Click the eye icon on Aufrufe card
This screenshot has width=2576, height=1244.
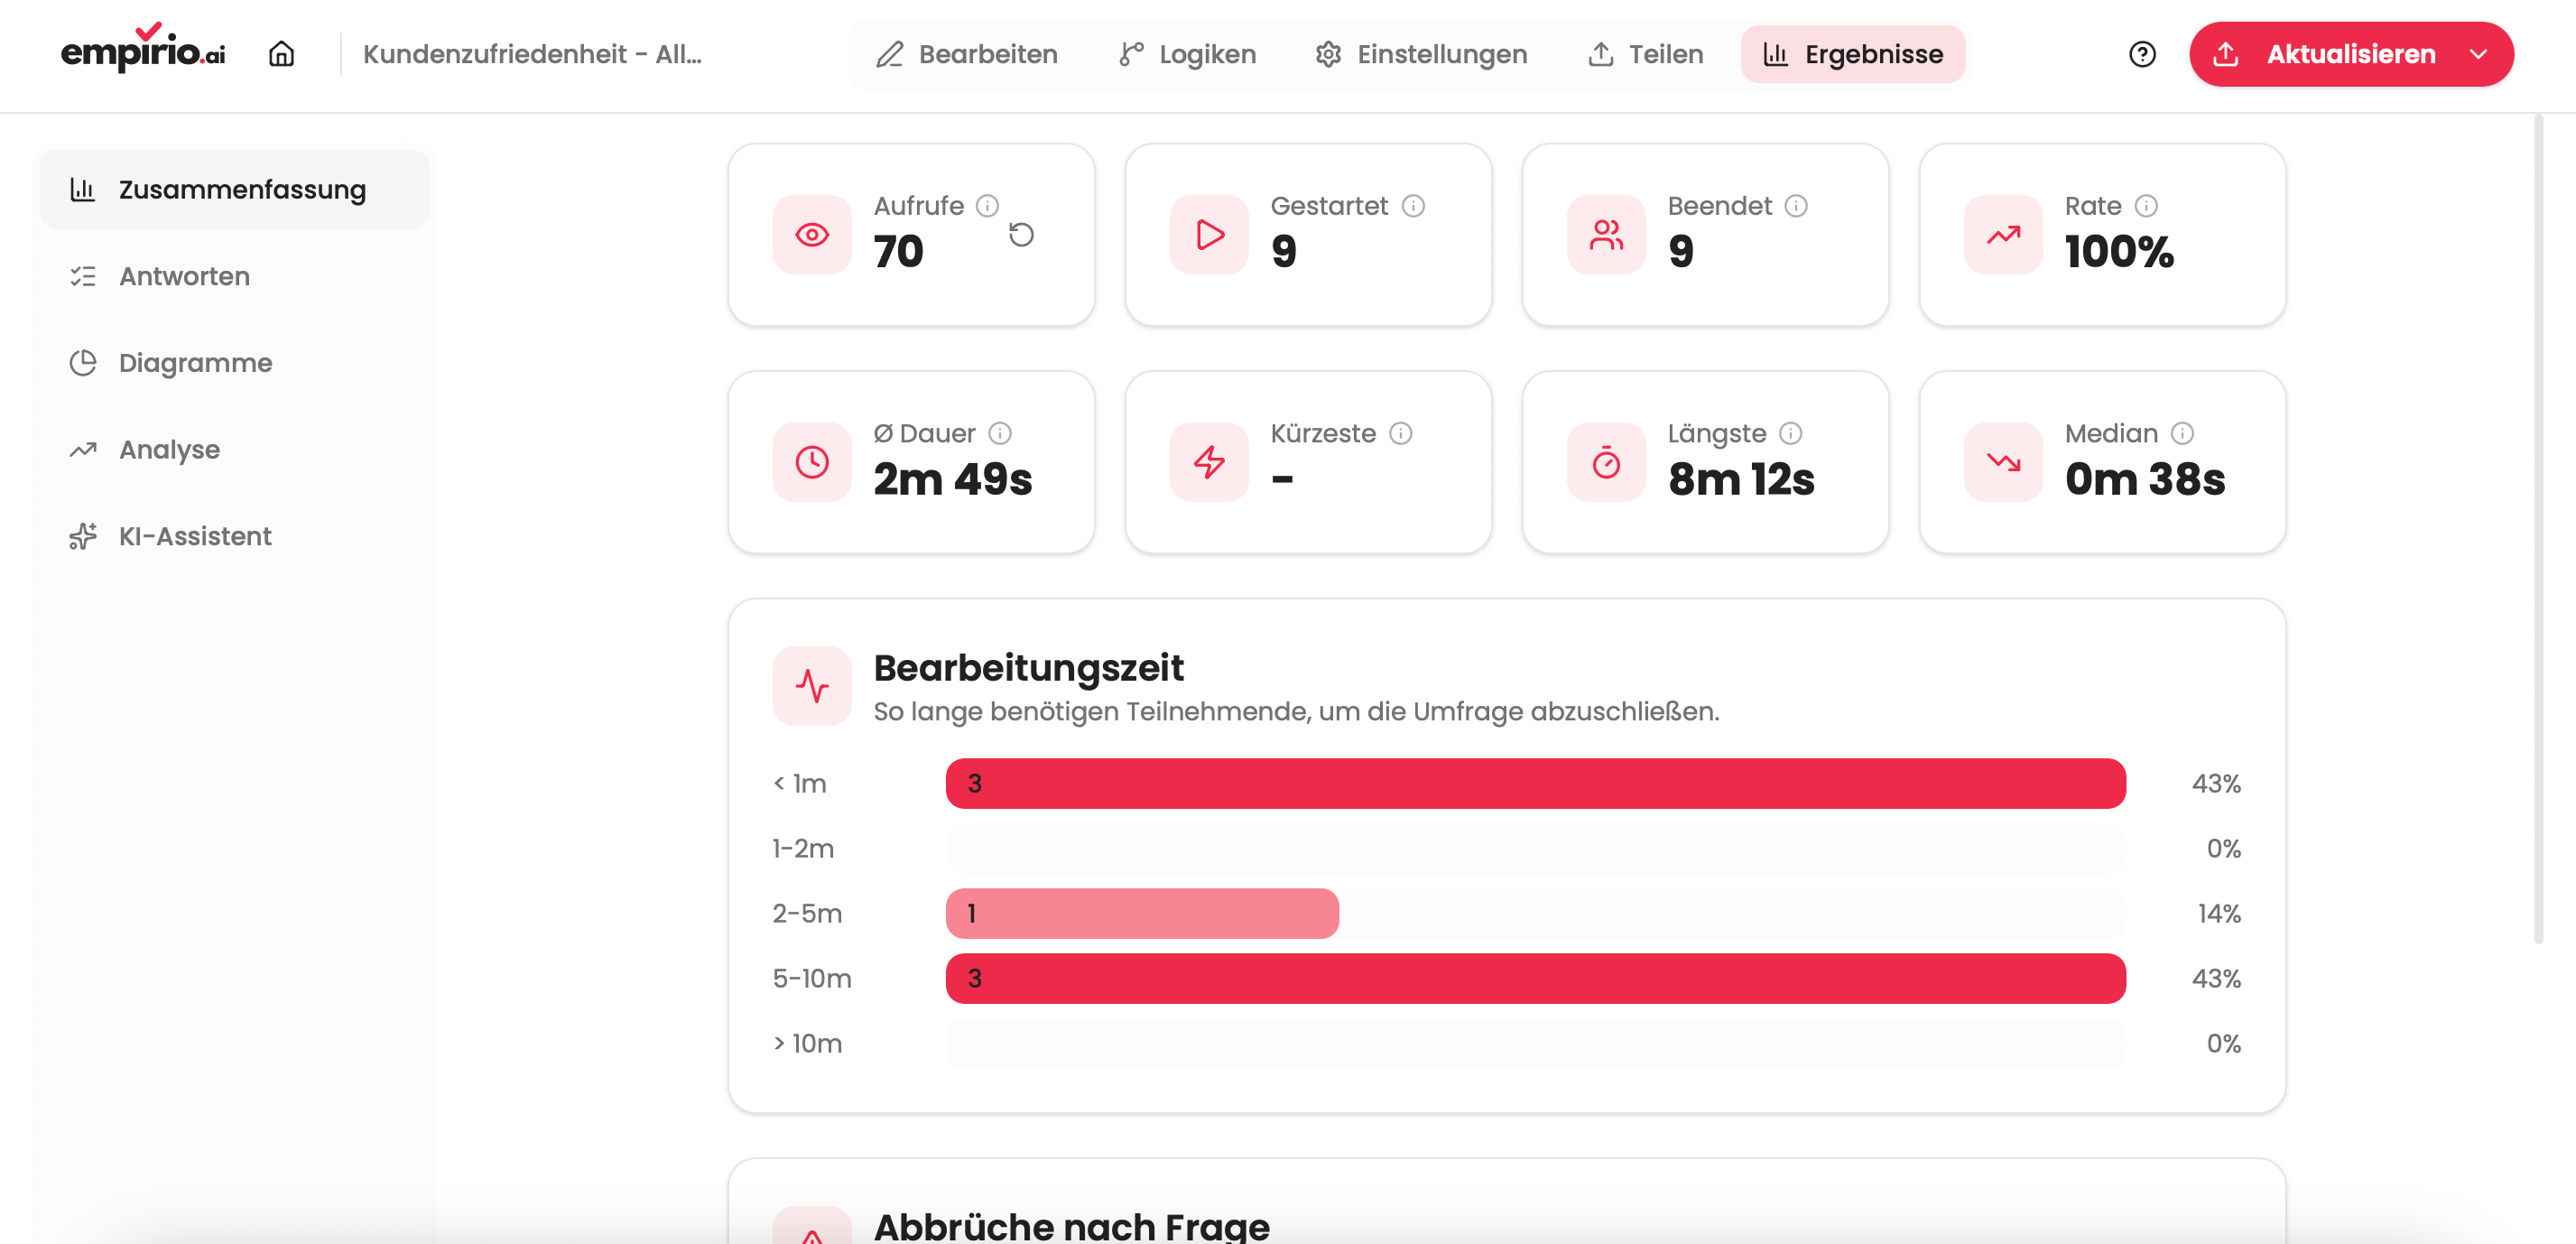[812, 235]
